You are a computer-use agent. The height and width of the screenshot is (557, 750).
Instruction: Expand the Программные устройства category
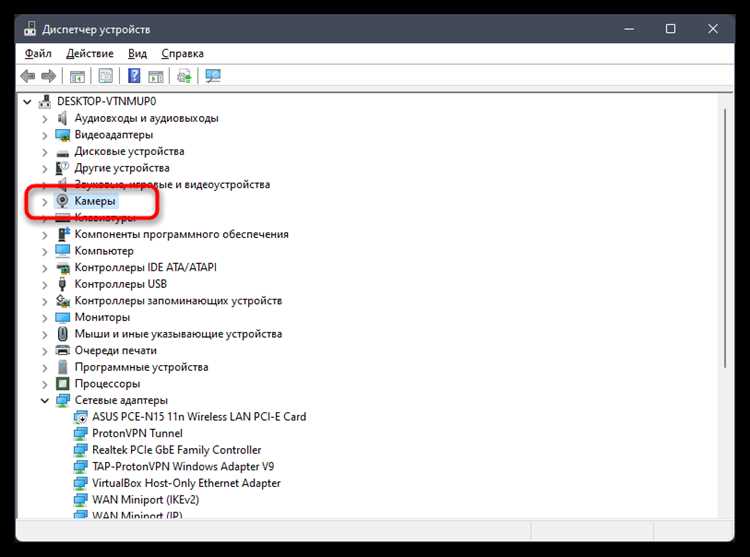(x=44, y=368)
